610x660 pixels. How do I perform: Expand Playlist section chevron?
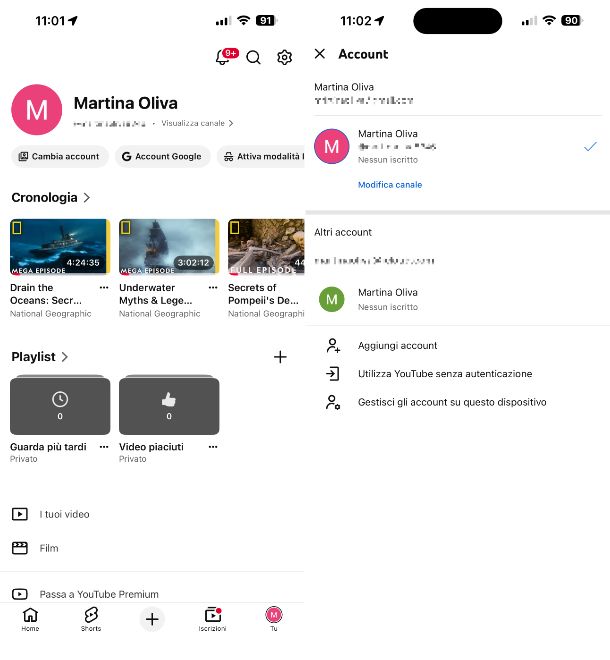coord(64,357)
